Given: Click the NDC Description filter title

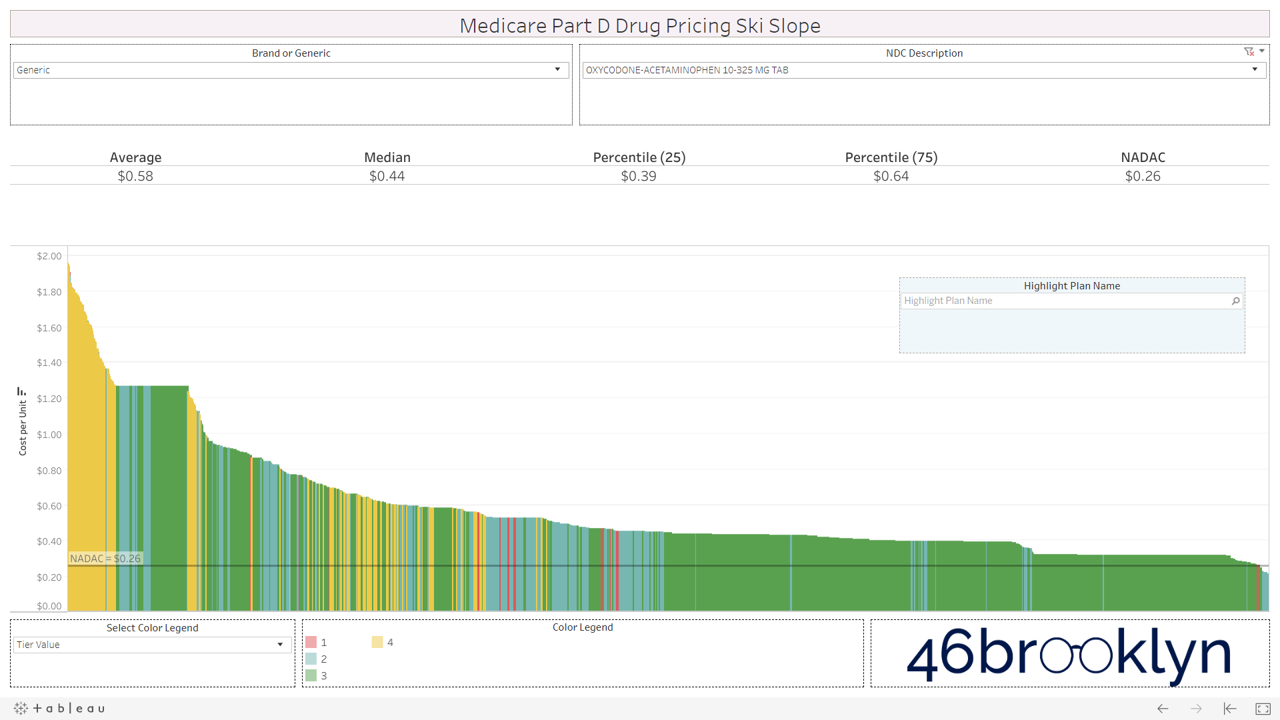Looking at the screenshot, I should pos(924,53).
